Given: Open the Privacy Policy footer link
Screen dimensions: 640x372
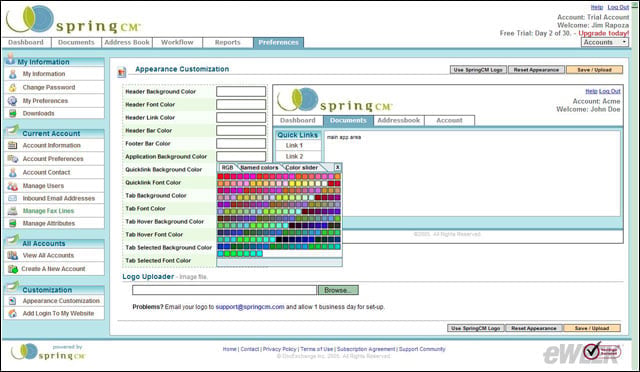Looking at the screenshot, I should pyautogui.click(x=279, y=349).
